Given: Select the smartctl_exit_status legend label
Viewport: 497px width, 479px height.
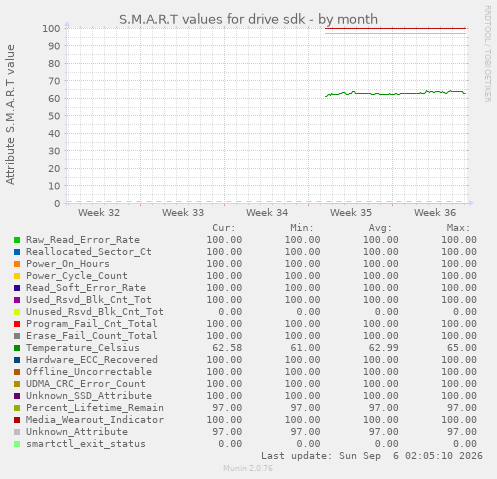Looking at the screenshot, I should click(x=86, y=444).
